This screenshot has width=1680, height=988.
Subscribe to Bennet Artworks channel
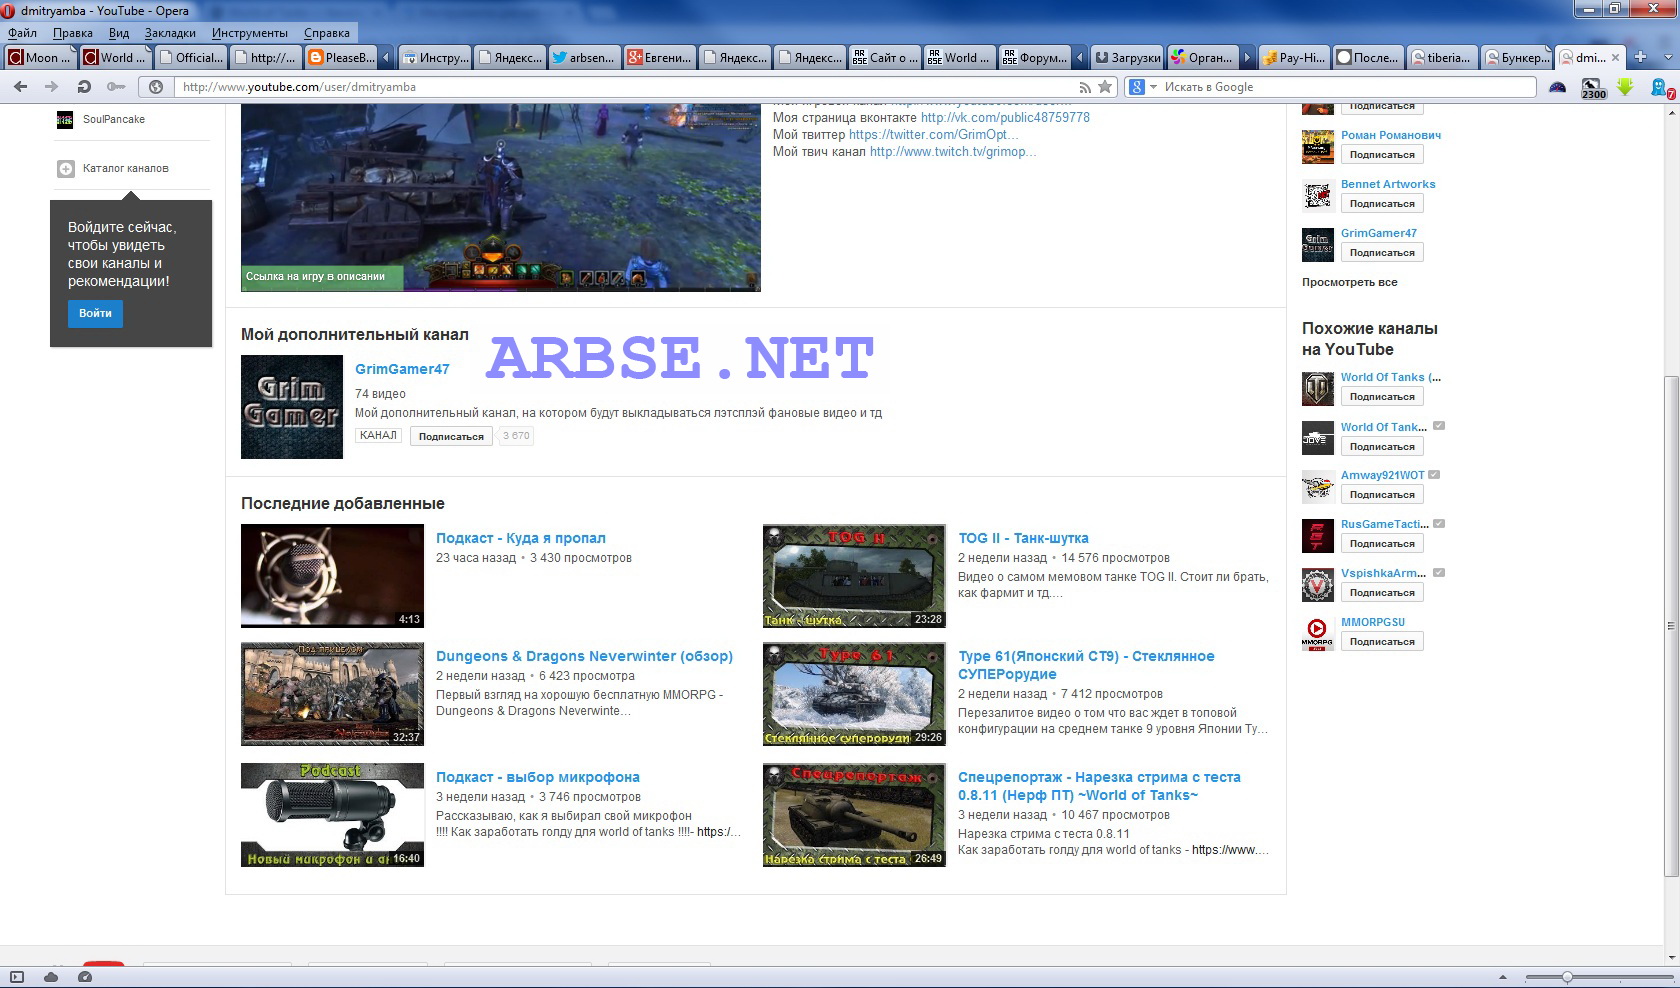[1382, 204]
